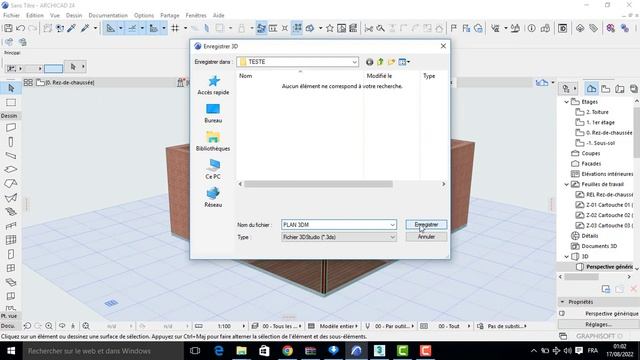Viewport: 640px width, 360px height.
Task: Open the Fichier menu
Action: pos(11,15)
